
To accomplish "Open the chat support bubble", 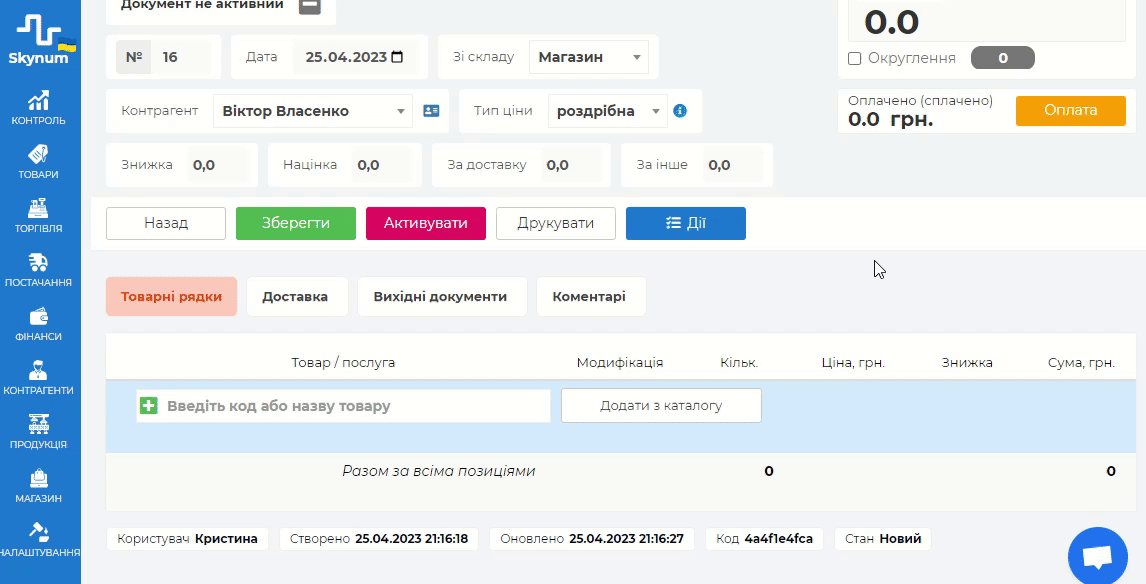I will [x=1097, y=557].
